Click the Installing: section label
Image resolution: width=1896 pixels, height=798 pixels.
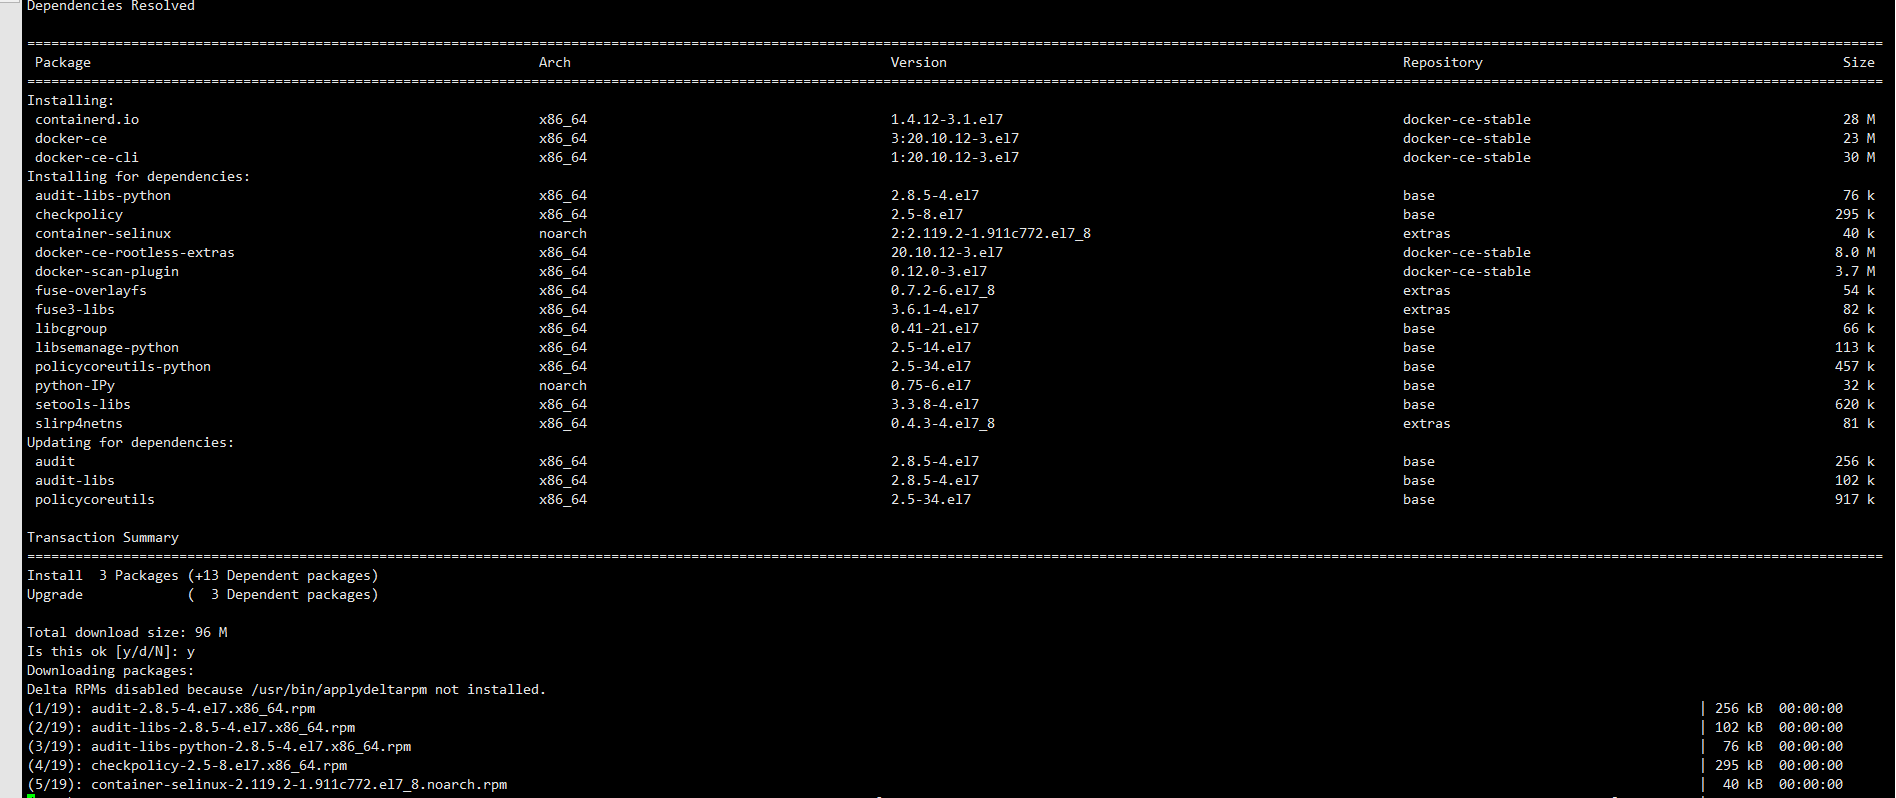pyautogui.click(x=71, y=100)
